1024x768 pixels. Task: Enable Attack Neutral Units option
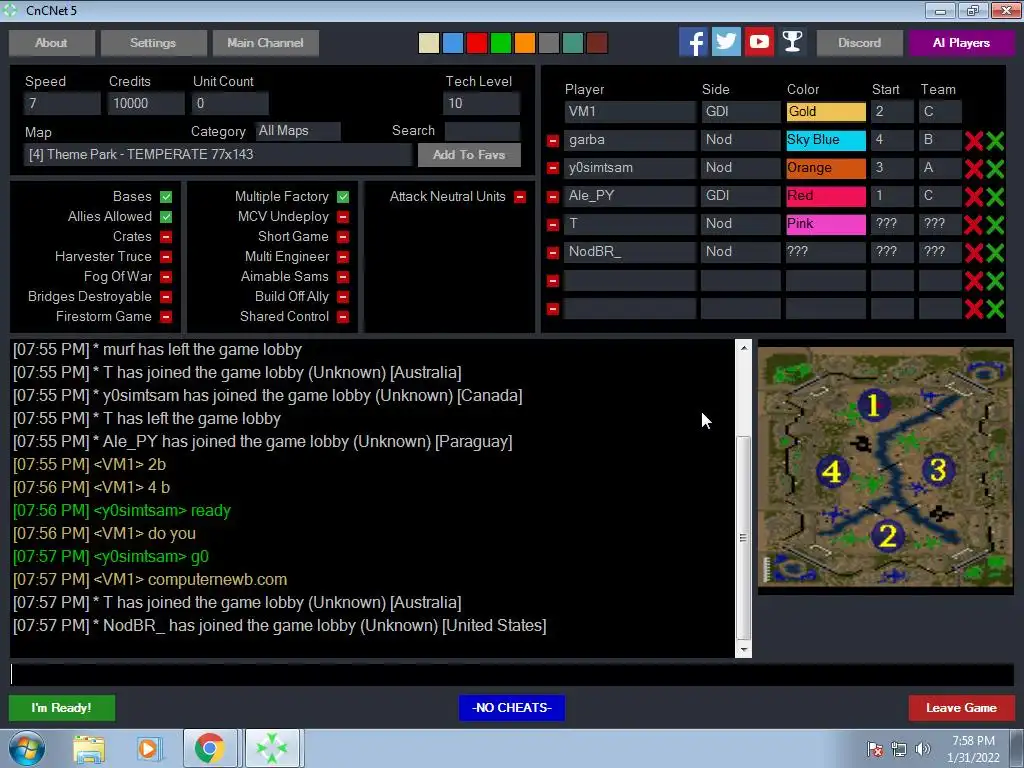(520, 197)
